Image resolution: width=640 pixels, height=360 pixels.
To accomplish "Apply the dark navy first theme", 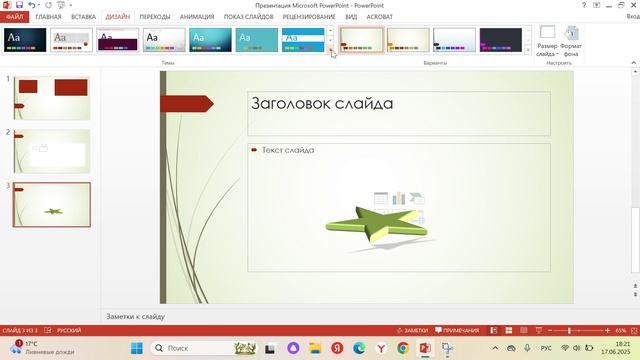I will [x=25, y=40].
